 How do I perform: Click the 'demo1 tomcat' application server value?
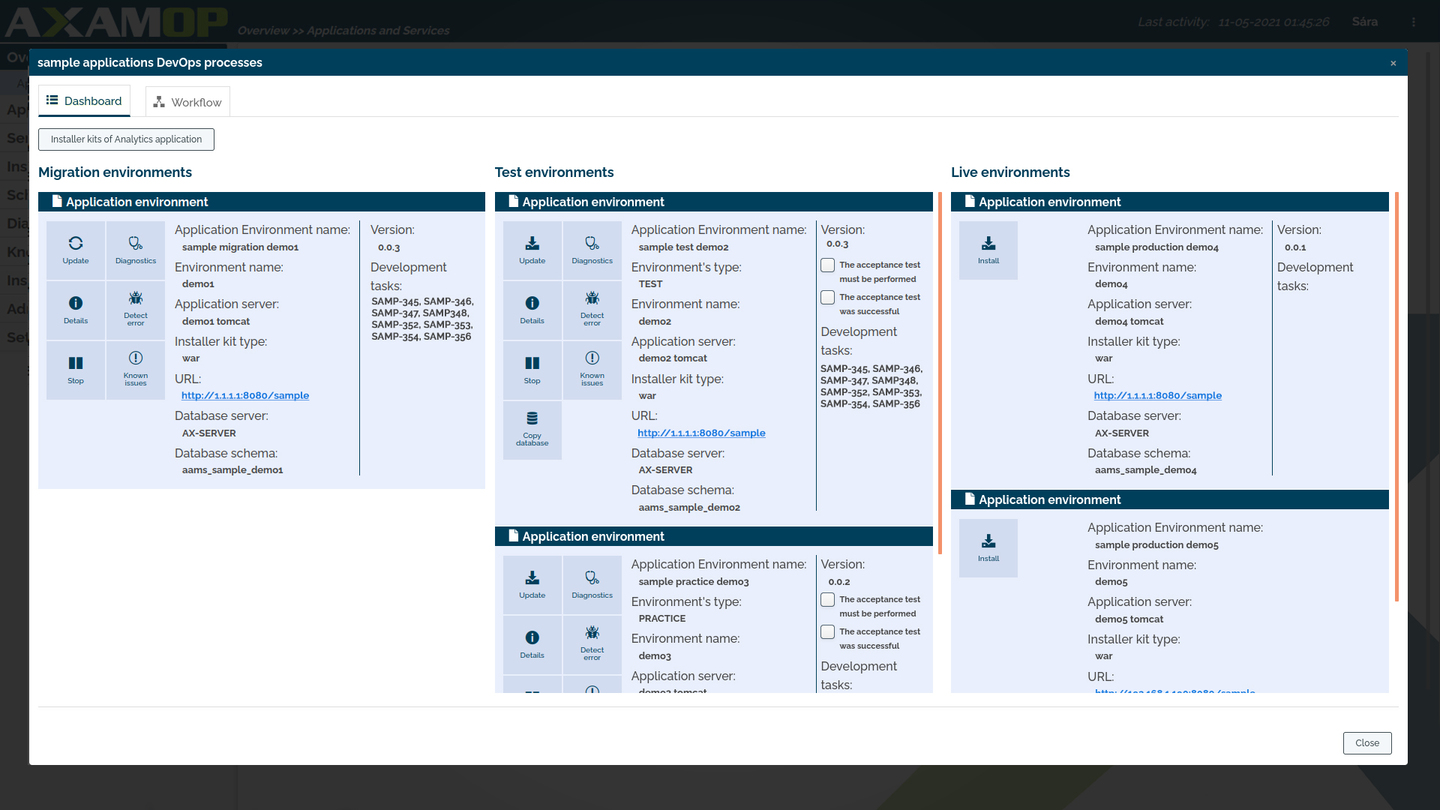[x=216, y=322]
